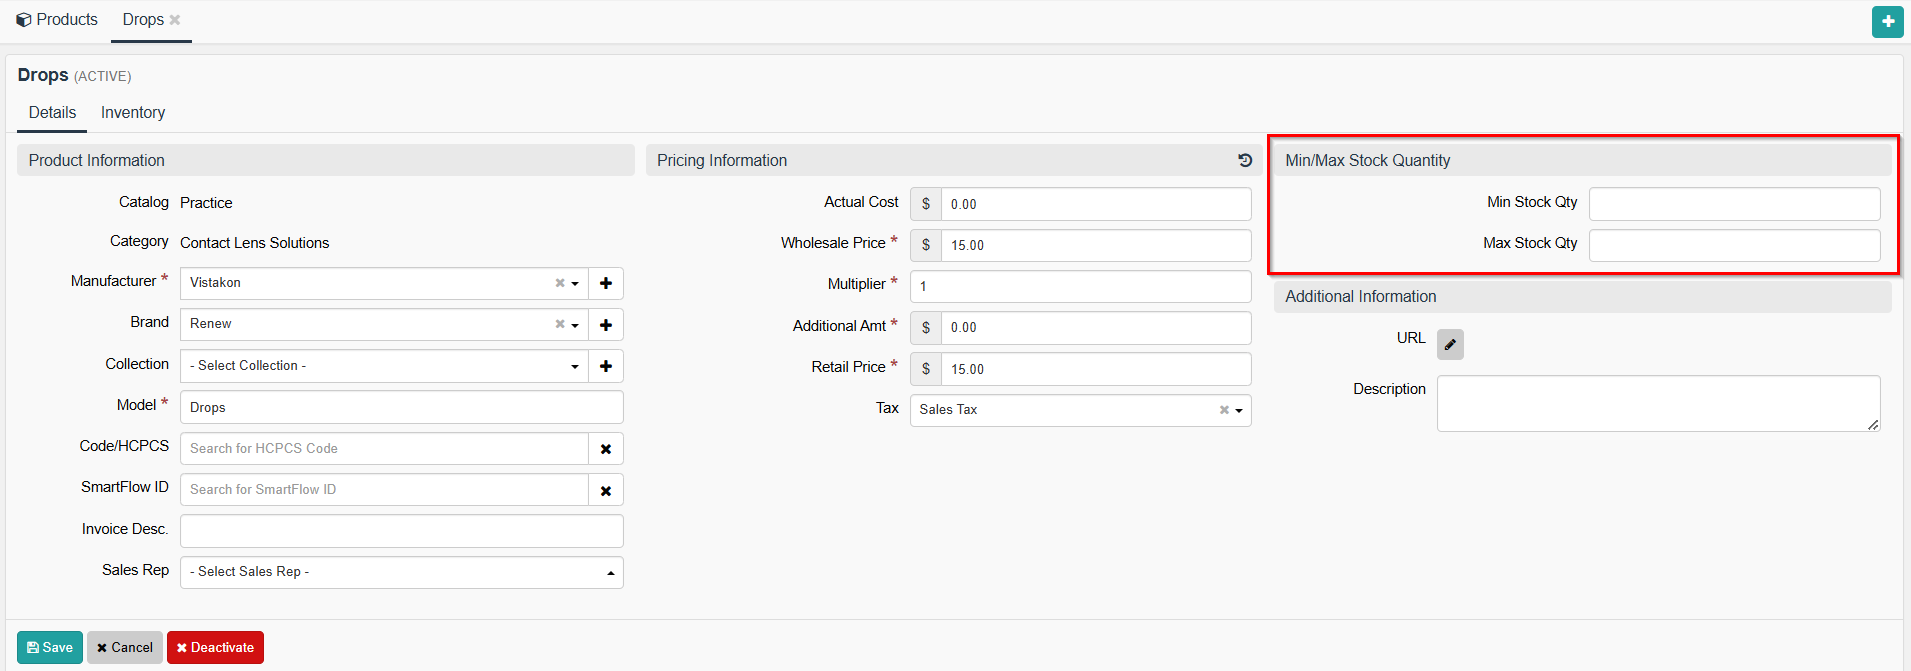This screenshot has width=1911, height=671.
Task: Edit the URL with the pencil icon
Action: 1450,344
